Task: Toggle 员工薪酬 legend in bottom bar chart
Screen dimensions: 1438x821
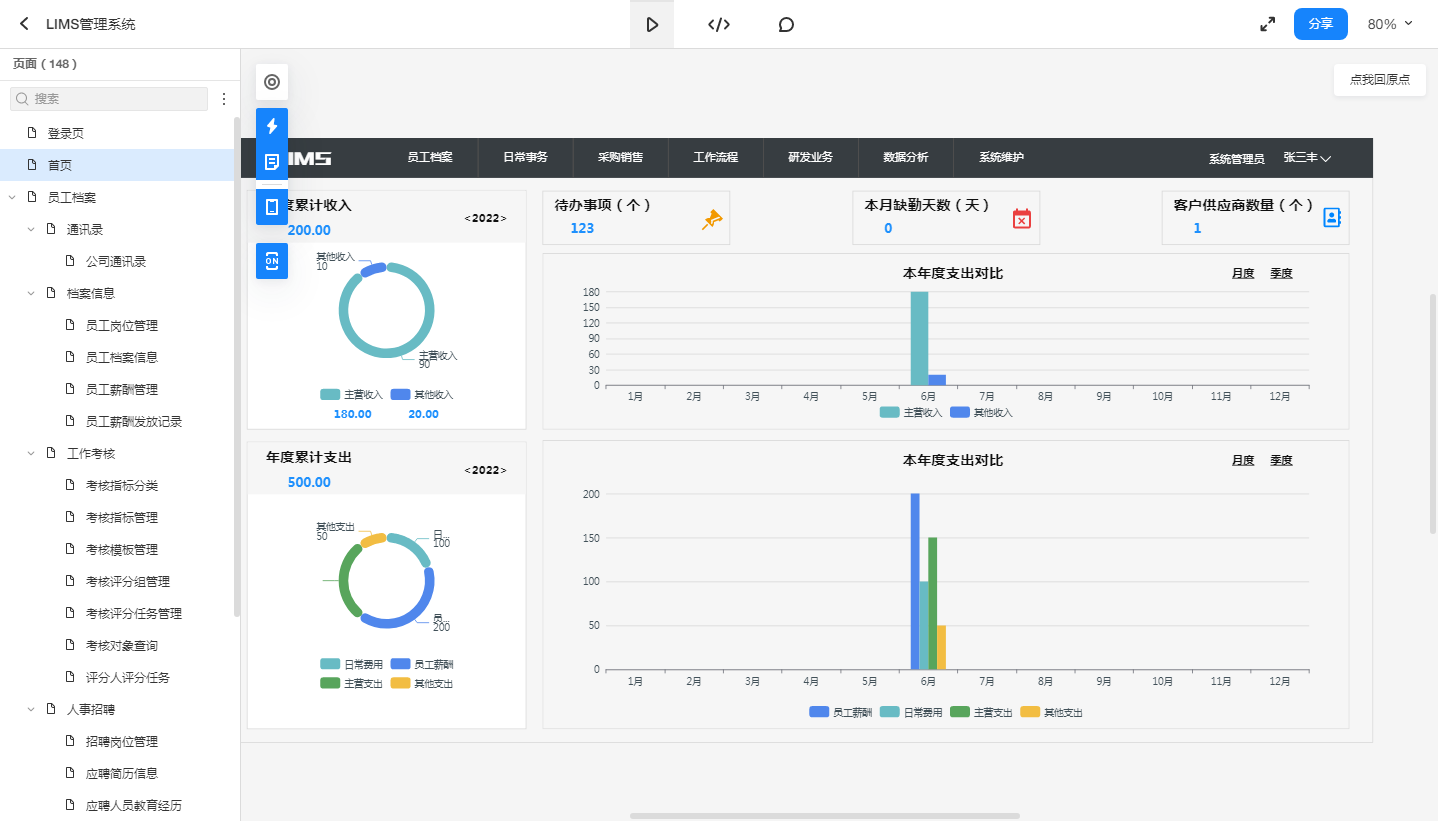Action: [x=840, y=713]
